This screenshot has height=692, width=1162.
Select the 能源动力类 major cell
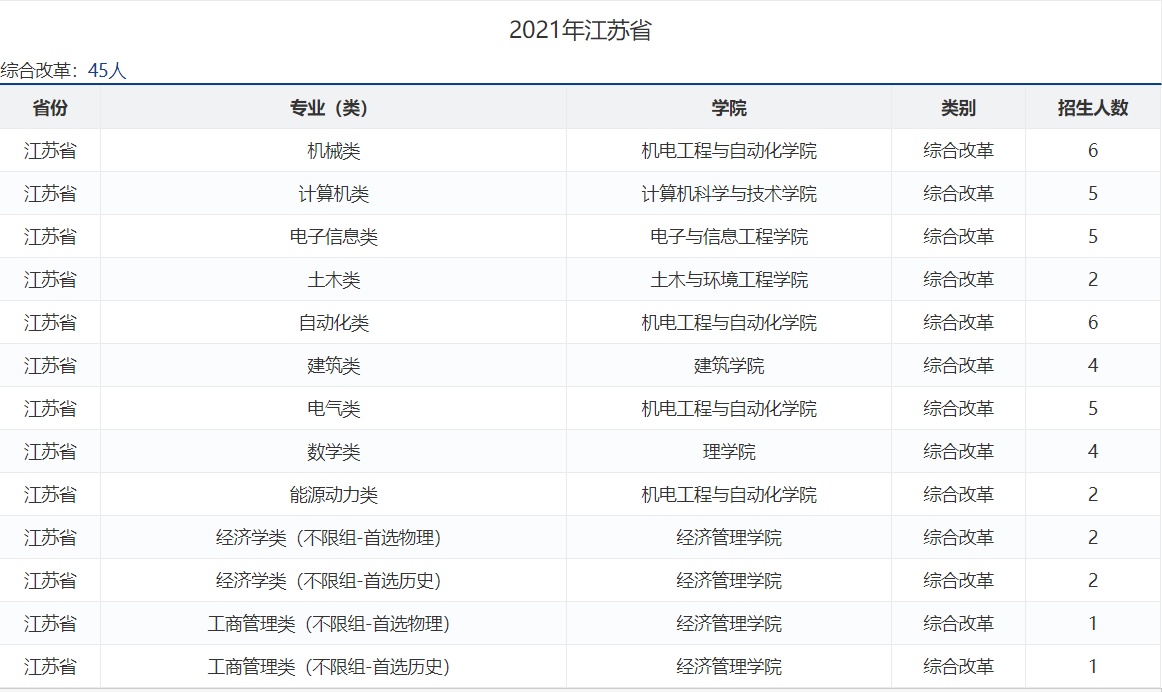coord(333,495)
